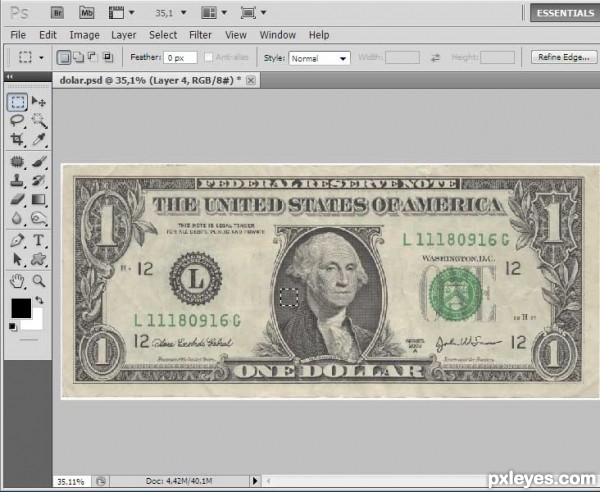Viewport: 600px width, 492px height.
Task: Open the Select menu
Action: 163,35
